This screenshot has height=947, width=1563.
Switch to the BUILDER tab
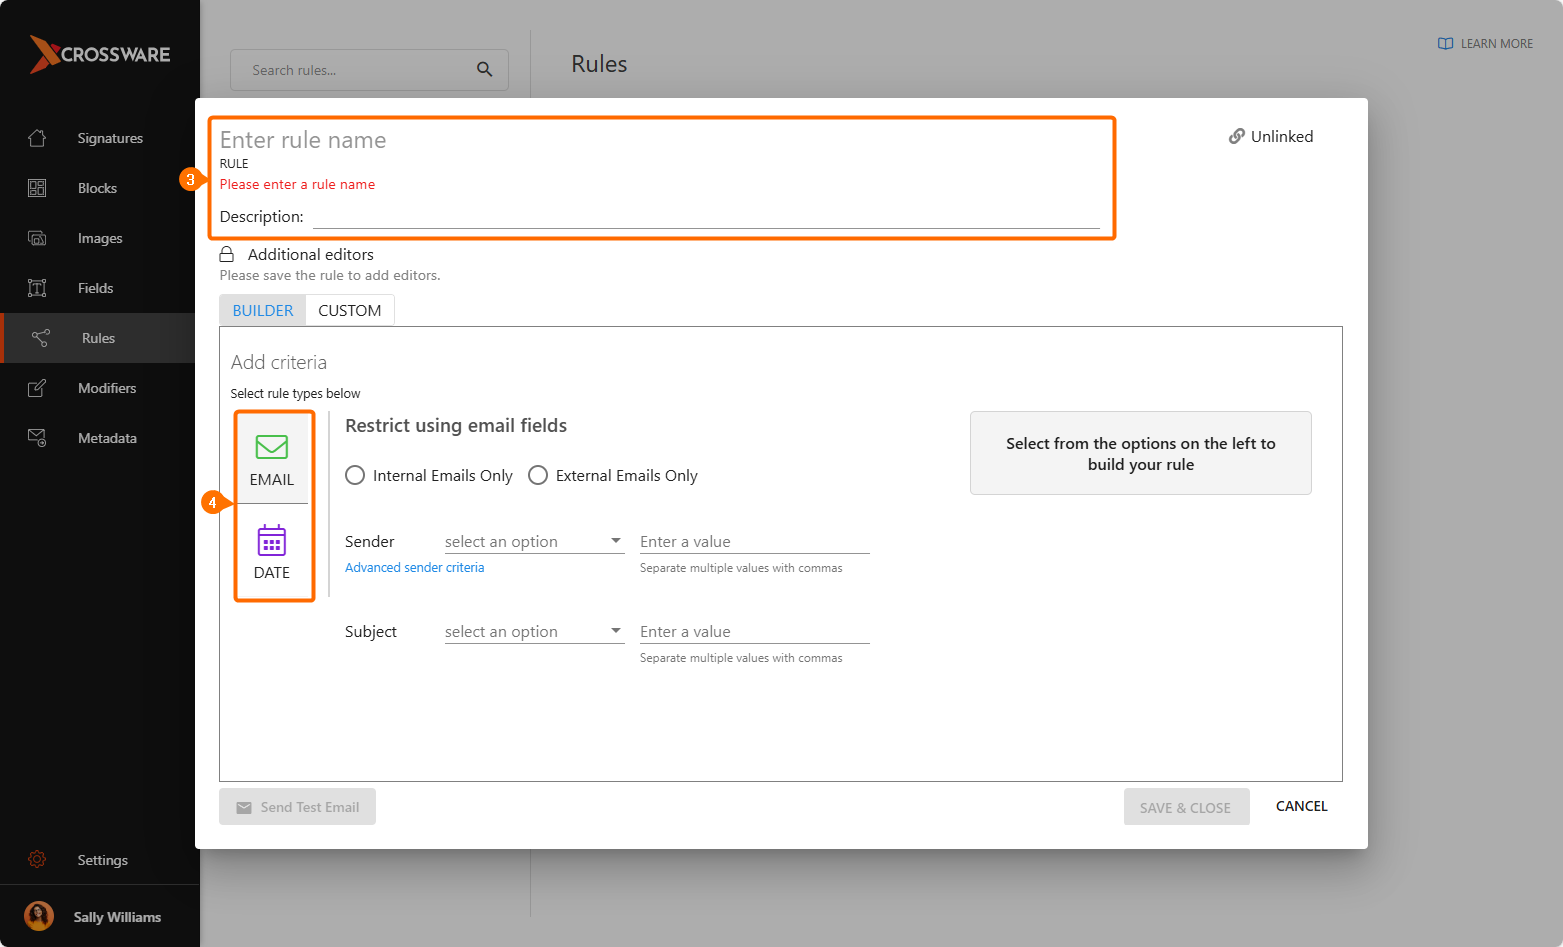click(x=263, y=311)
